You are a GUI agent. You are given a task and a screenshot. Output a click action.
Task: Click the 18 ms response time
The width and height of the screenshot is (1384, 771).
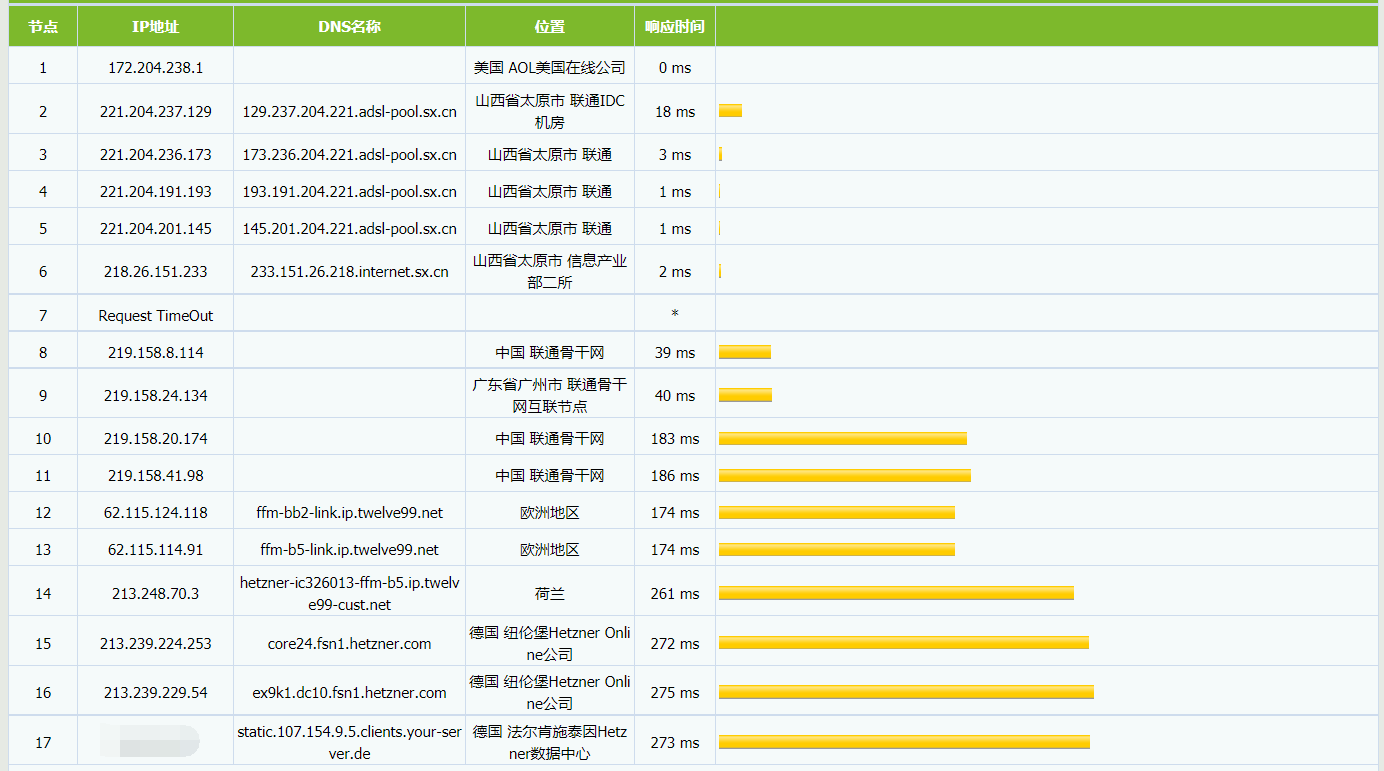click(675, 111)
